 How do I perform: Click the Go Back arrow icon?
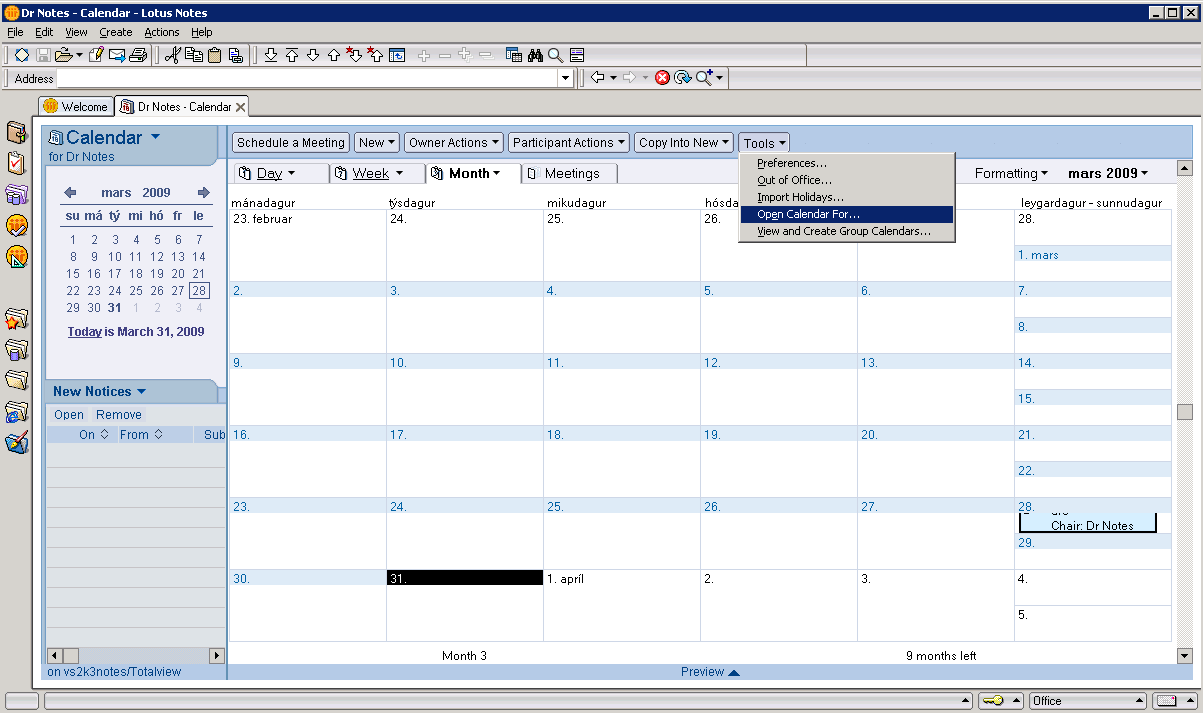point(598,77)
